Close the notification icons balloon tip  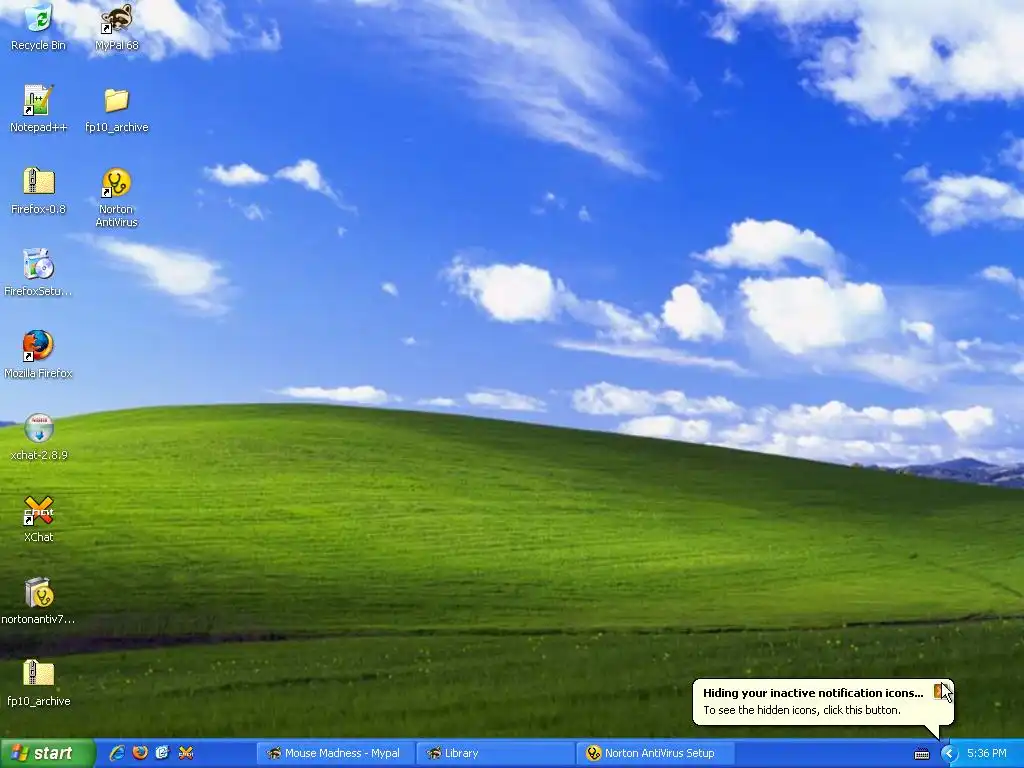click(x=941, y=691)
